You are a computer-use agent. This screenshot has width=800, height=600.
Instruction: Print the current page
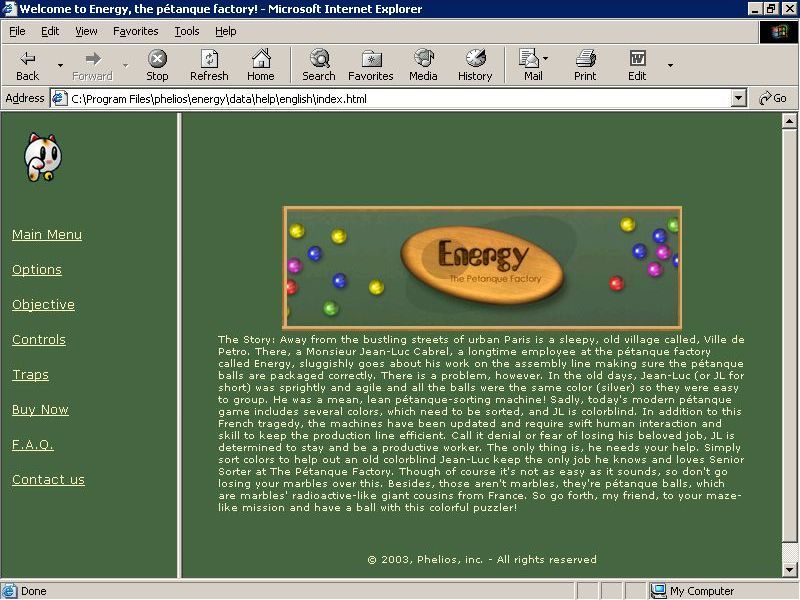(585, 66)
